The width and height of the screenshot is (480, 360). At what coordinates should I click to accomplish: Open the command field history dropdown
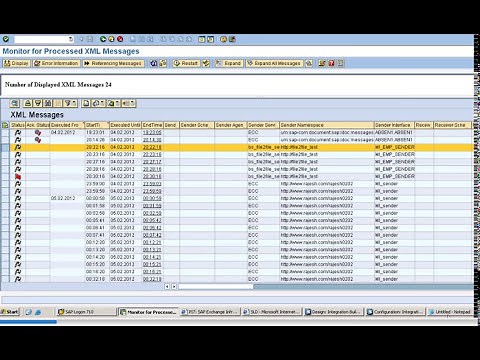pyautogui.click(x=71, y=39)
